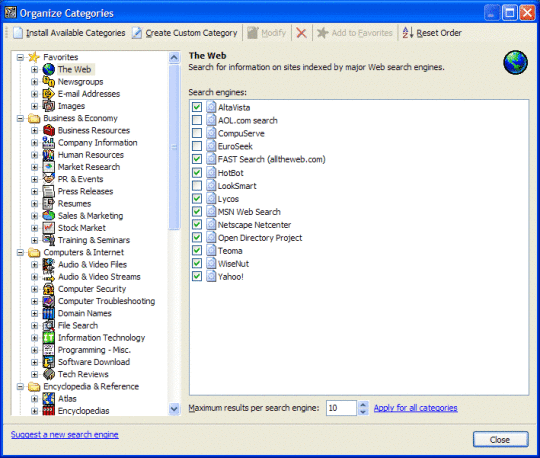Select Audio & Video Streams category
This screenshot has height=458, width=540.
(99, 277)
